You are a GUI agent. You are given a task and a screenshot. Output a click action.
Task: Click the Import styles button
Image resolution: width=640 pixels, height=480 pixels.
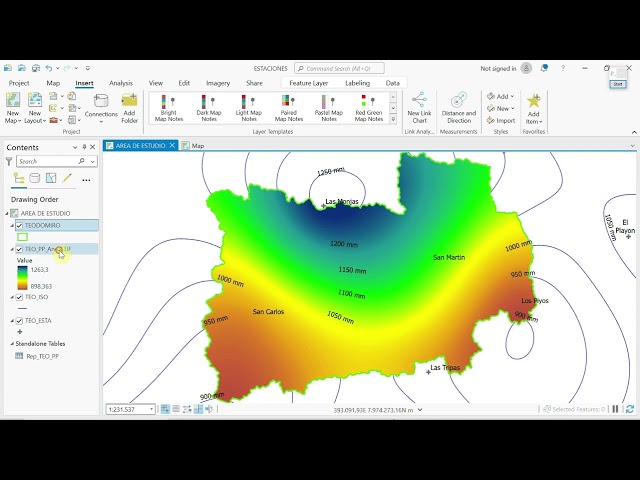pos(501,120)
